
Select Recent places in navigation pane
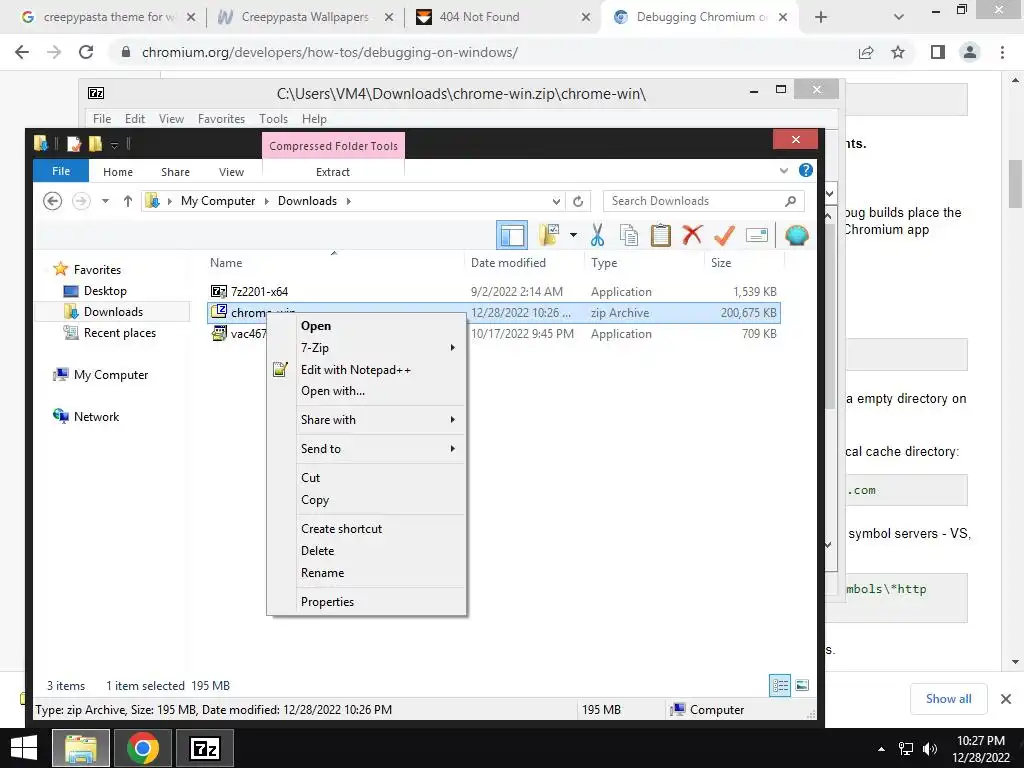coord(120,332)
